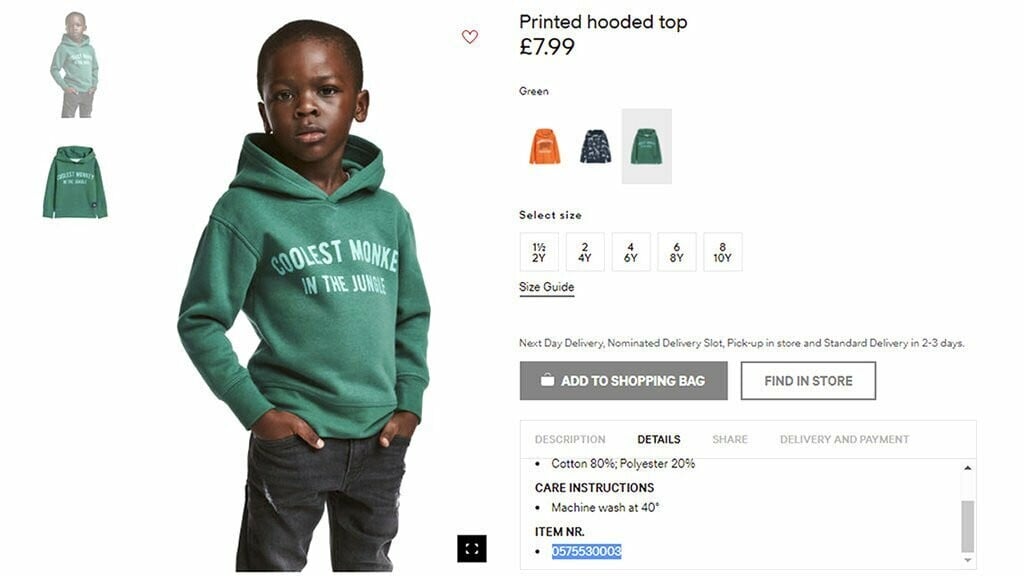
Task: Click details panel scroll up arrow
Action: (967, 468)
